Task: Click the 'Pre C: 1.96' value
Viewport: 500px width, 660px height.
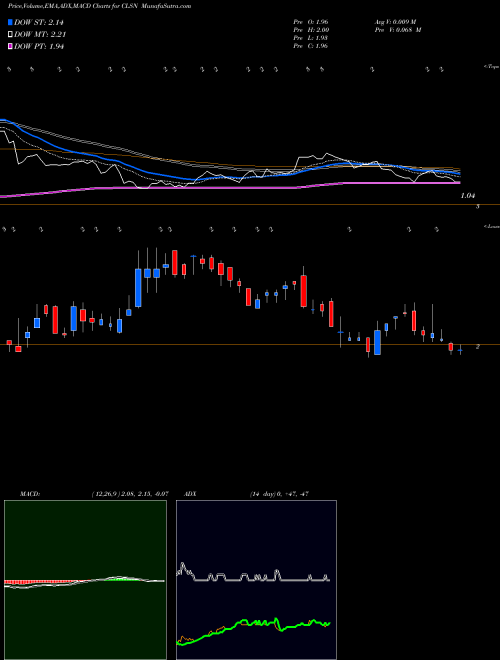Action: point(311,46)
